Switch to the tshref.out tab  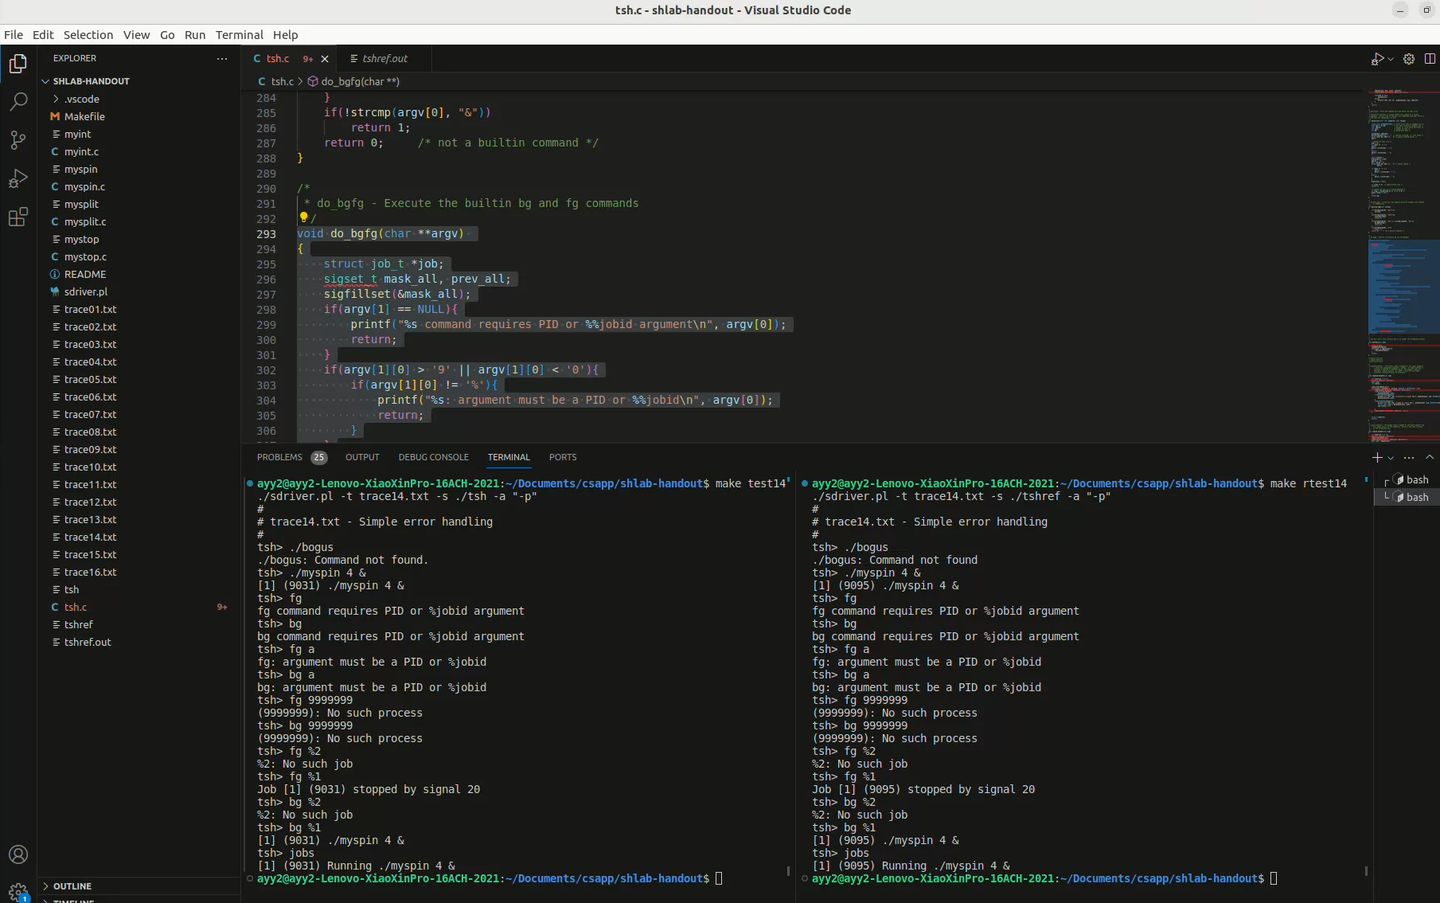[x=385, y=58]
